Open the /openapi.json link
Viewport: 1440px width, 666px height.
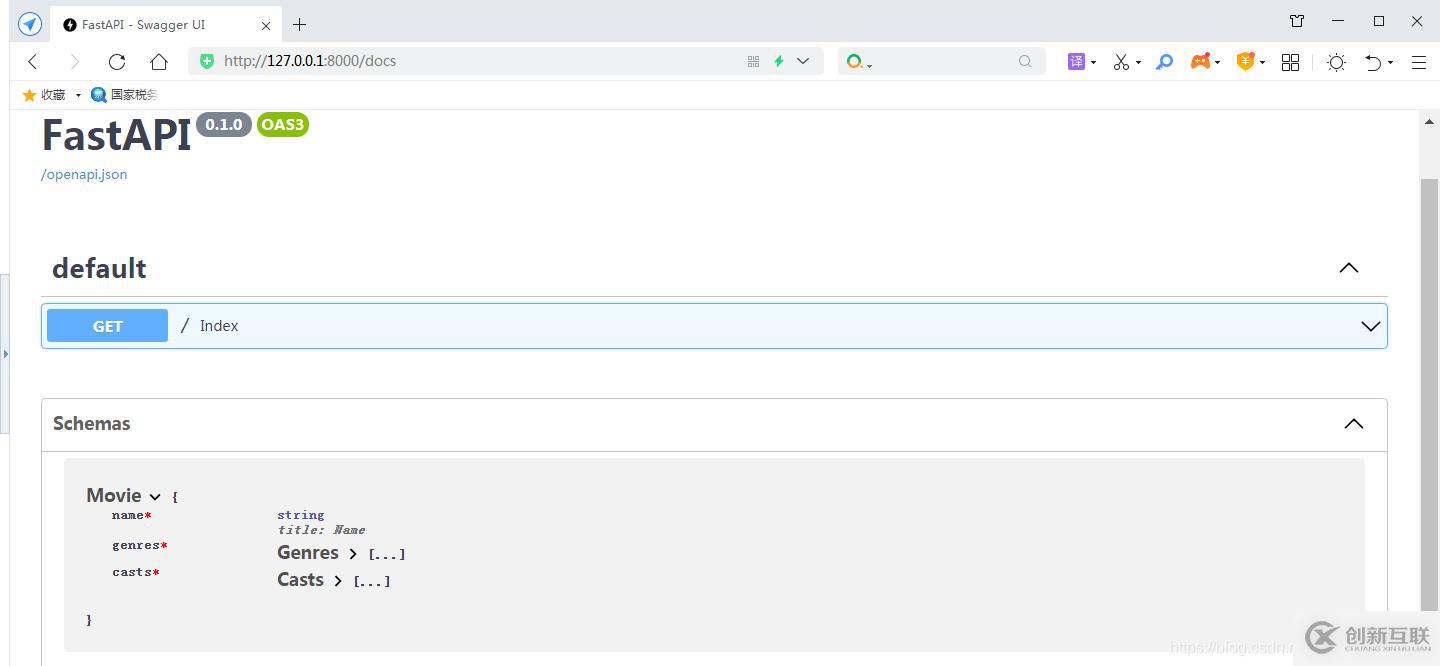pos(84,174)
